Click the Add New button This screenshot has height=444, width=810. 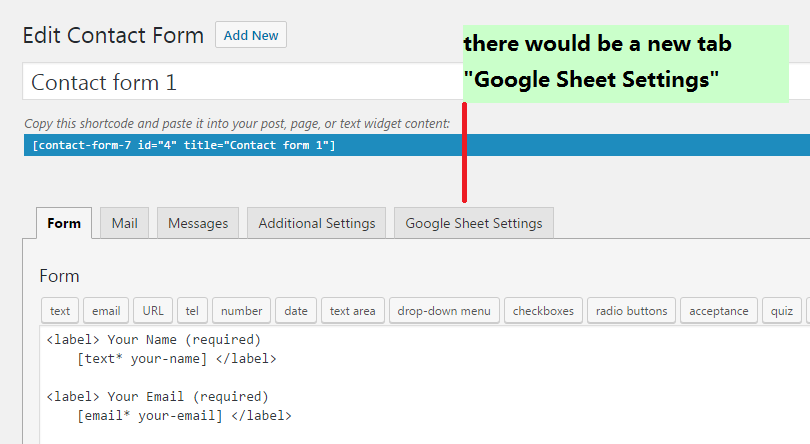(x=251, y=35)
